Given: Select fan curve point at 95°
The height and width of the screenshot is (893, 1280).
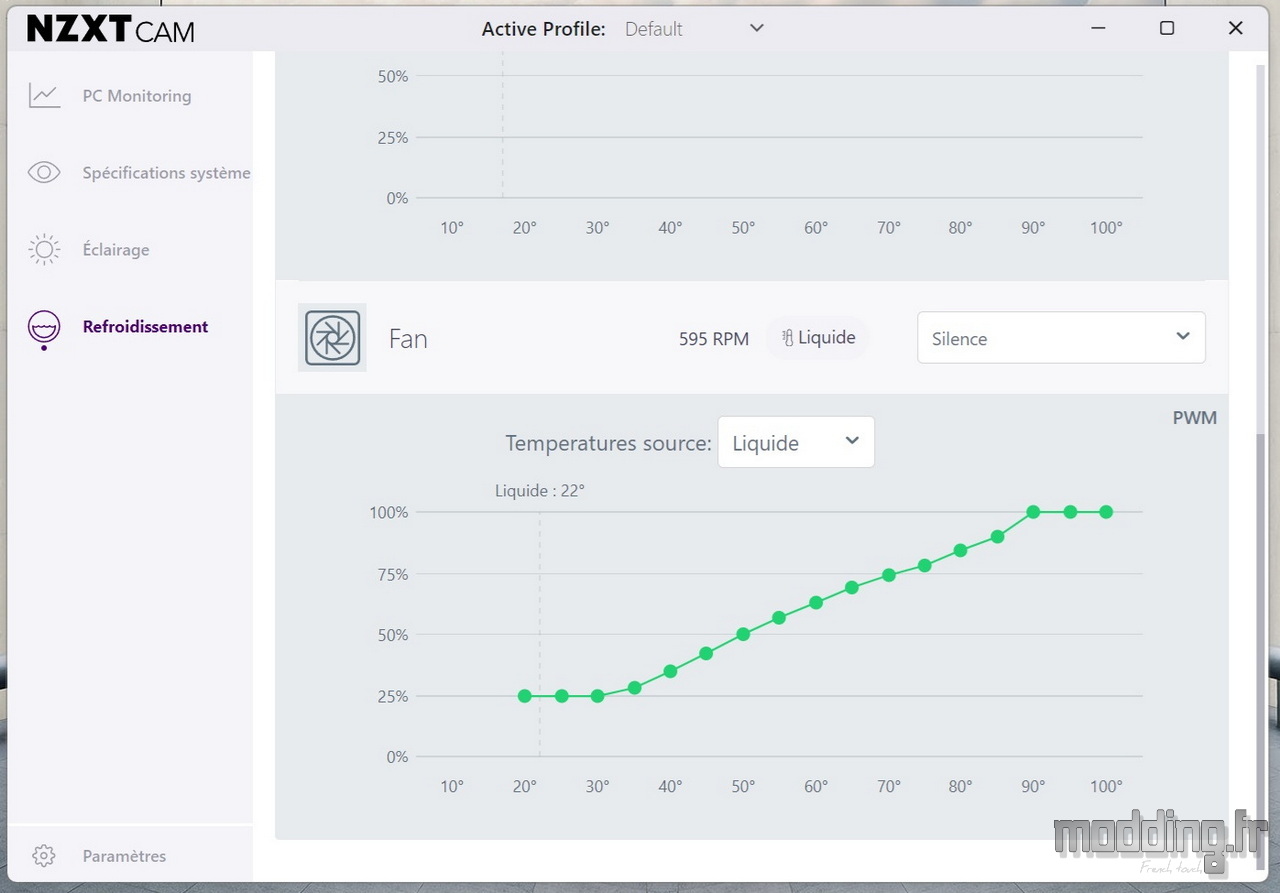Looking at the screenshot, I should [1070, 512].
